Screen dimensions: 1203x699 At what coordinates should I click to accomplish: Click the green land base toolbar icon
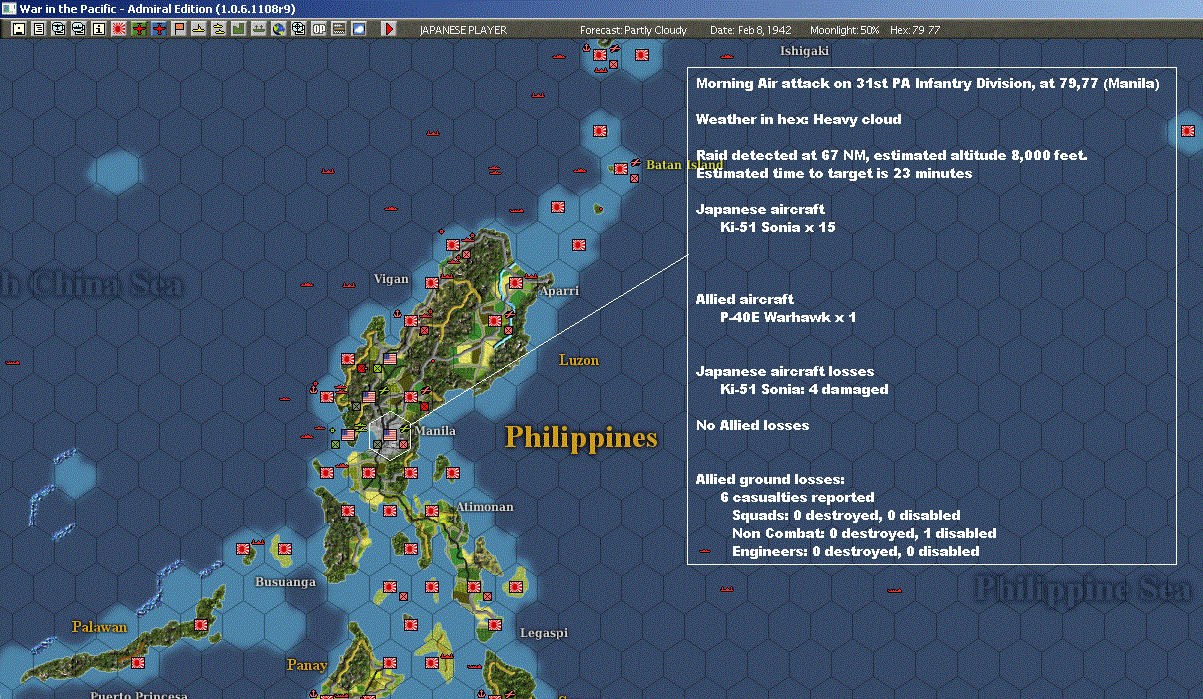(x=239, y=29)
